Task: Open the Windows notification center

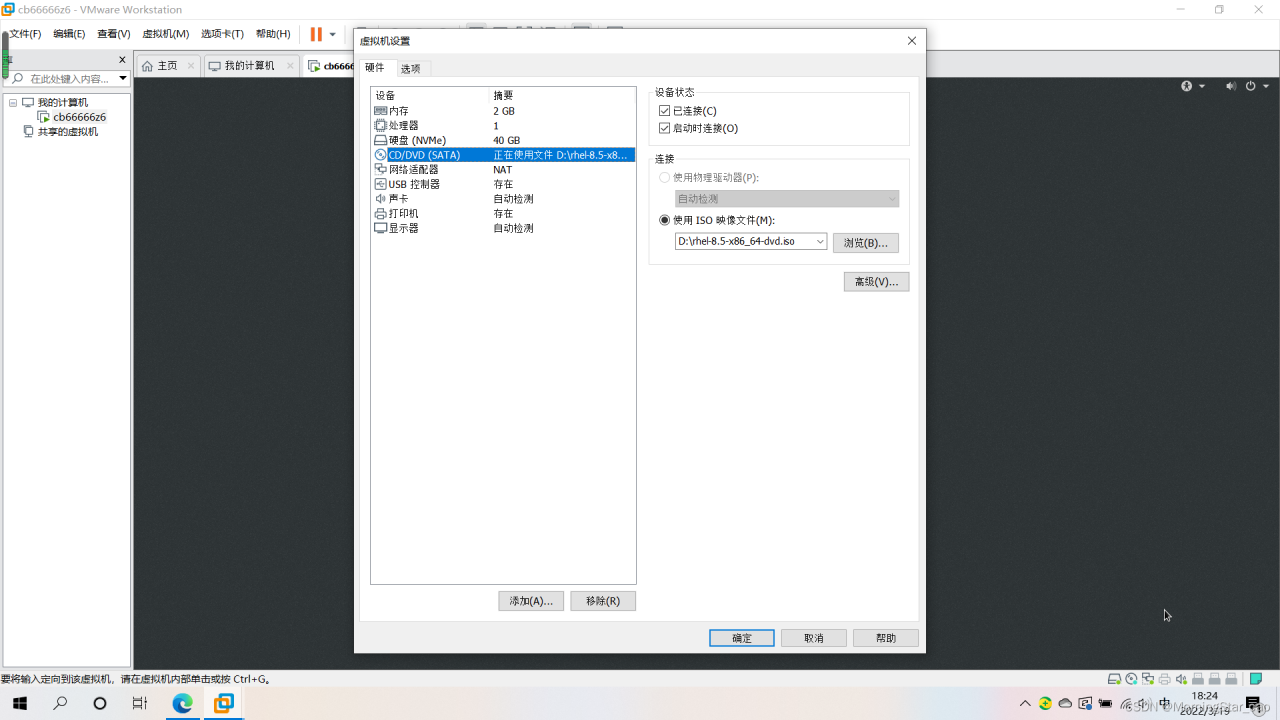Action: [x=1253, y=703]
